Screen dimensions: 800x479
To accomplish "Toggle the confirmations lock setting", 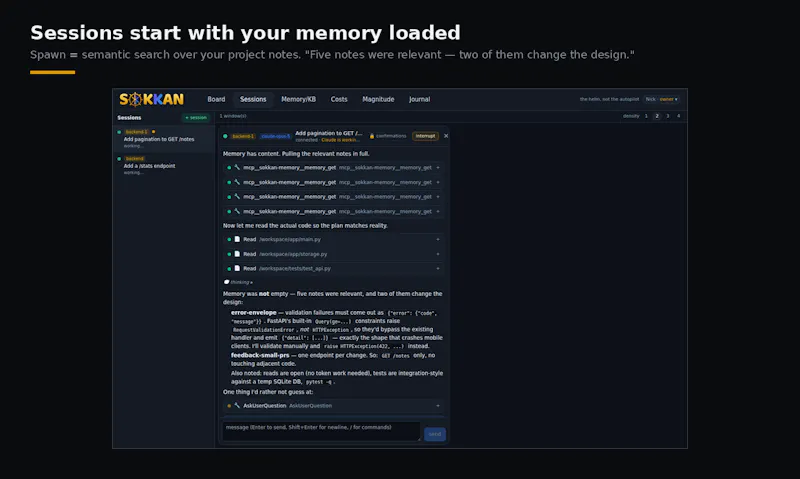I will click(388, 136).
